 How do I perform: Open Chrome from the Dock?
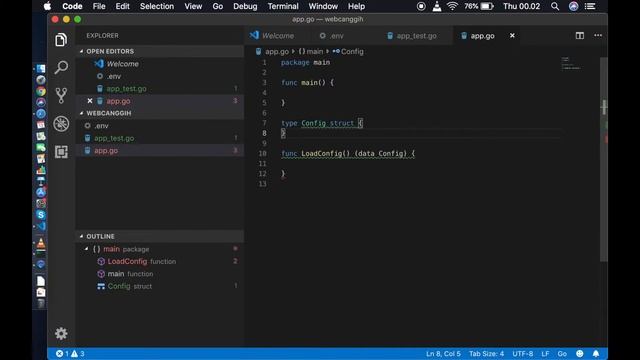click(x=41, y=91)
